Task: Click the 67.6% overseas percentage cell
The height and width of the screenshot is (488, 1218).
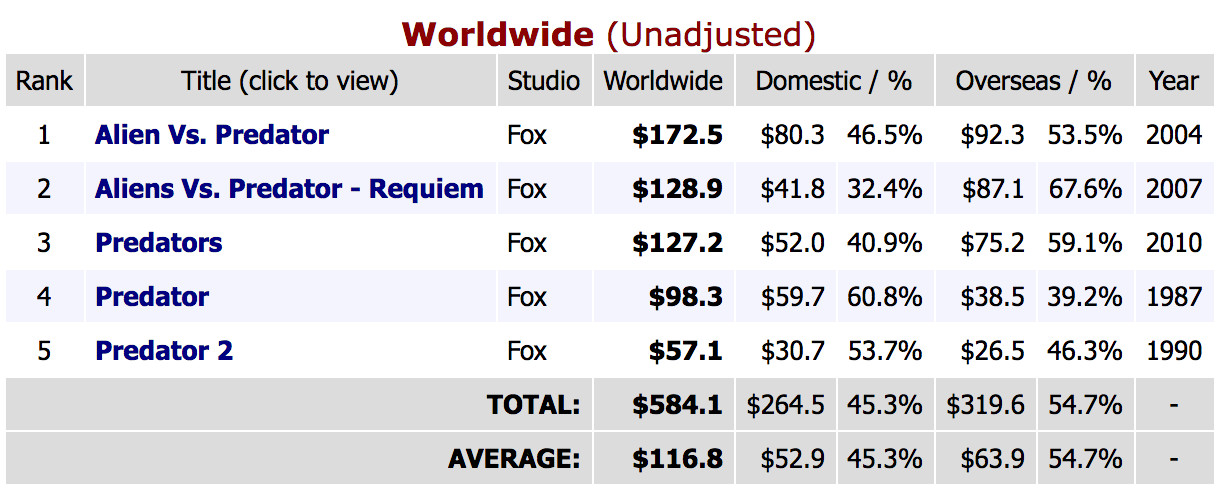Action: [1085, 189]
